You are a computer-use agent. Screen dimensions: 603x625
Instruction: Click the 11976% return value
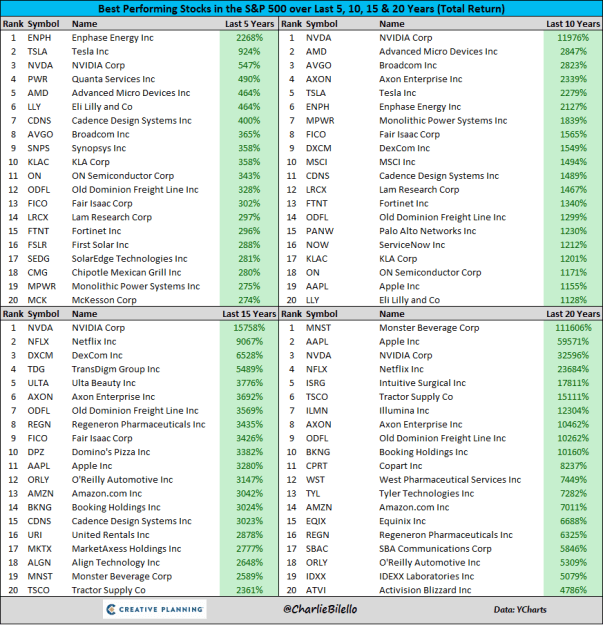(573, 38)
